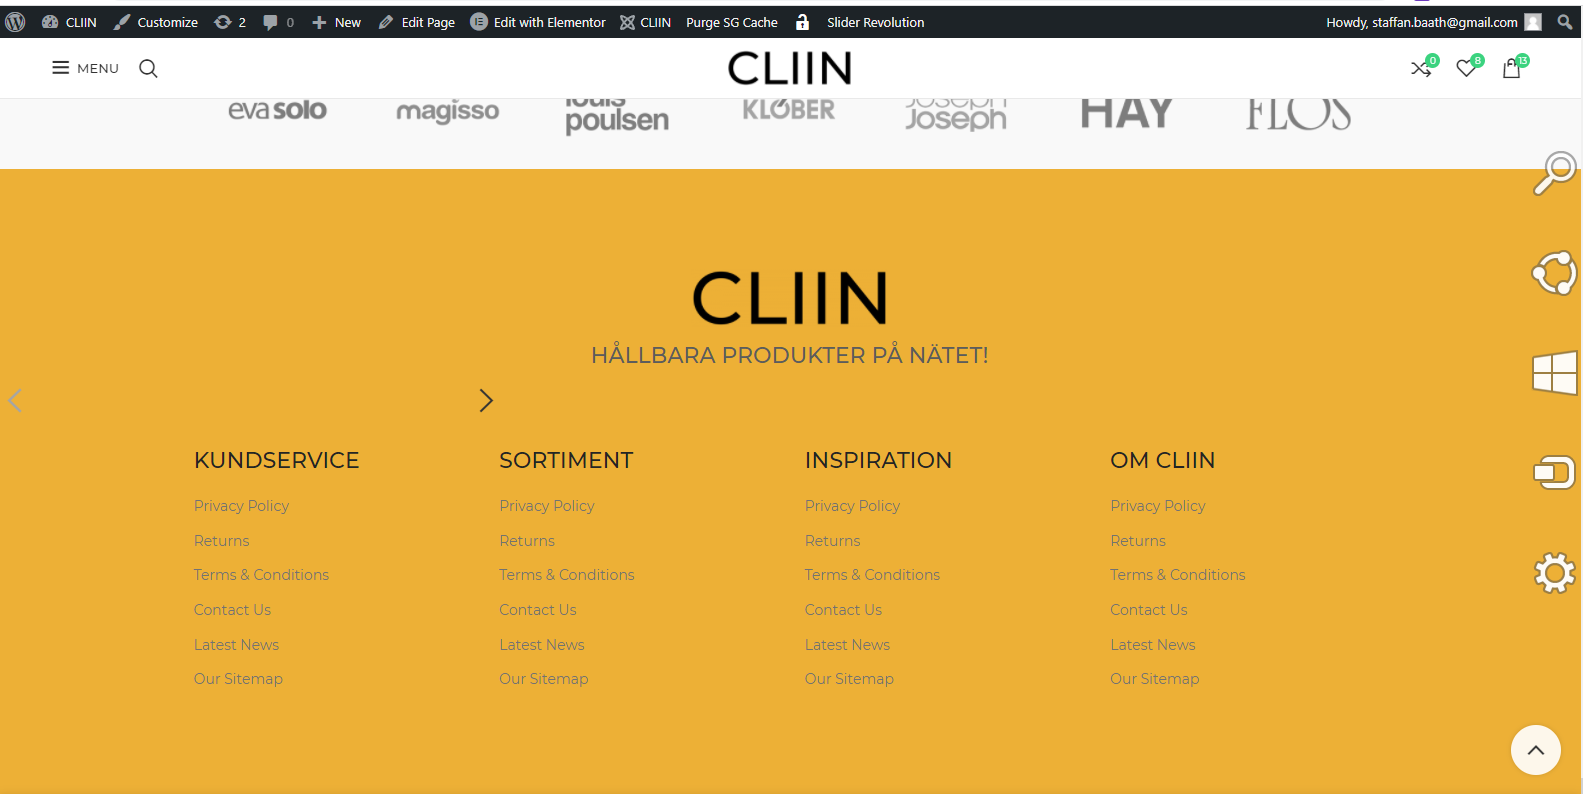
Task: Open Contact Us under KUNDSERVICE
Action: 232,610
